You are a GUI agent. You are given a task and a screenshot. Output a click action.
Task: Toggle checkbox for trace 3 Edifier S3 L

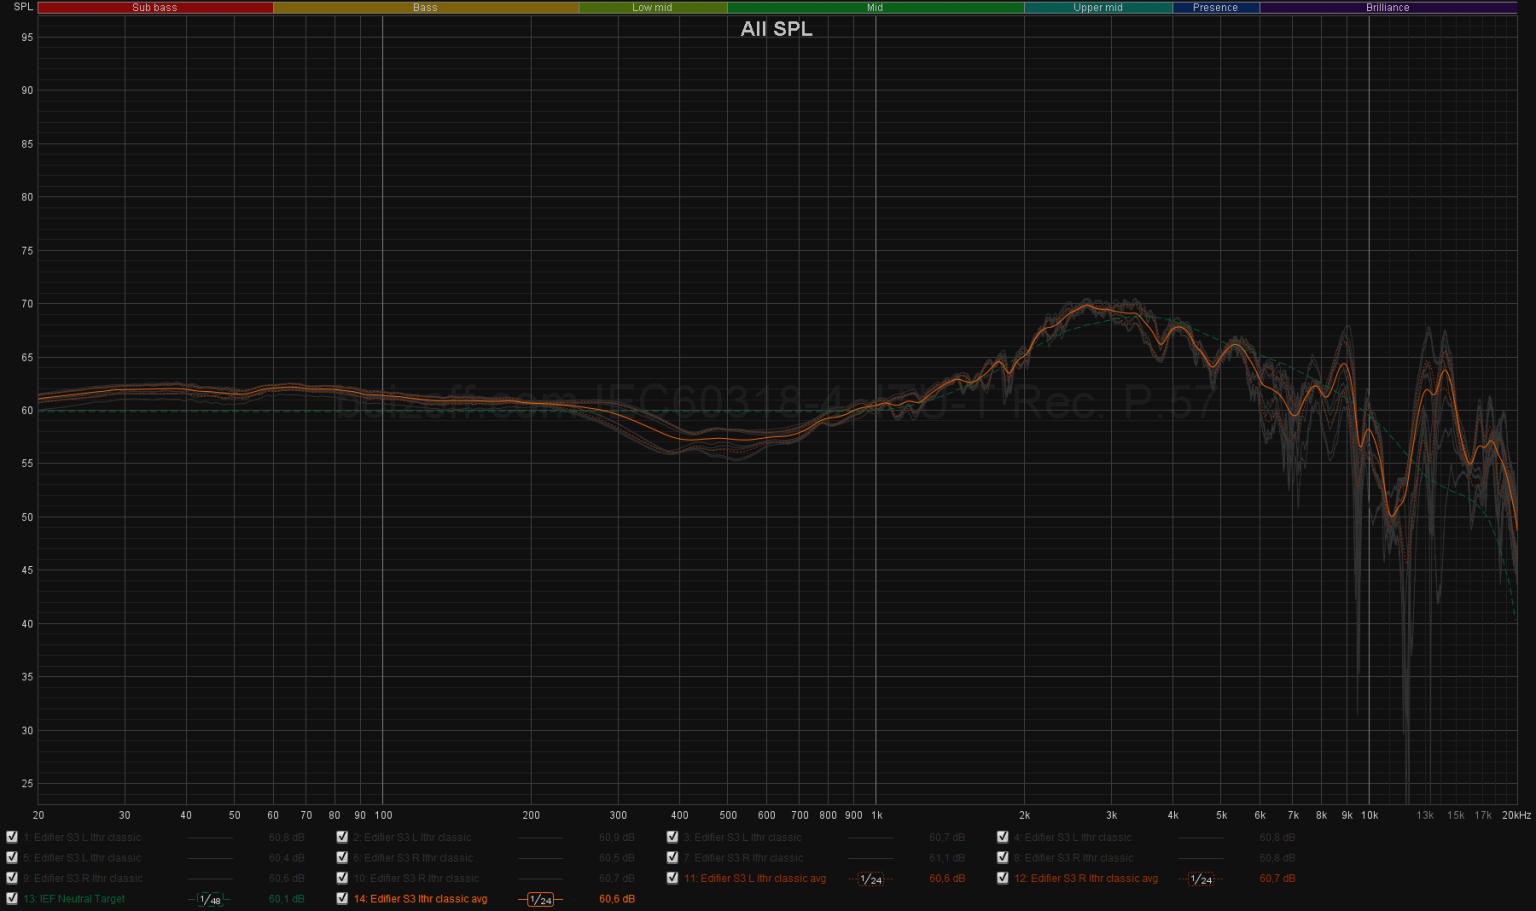pos(672,837)
